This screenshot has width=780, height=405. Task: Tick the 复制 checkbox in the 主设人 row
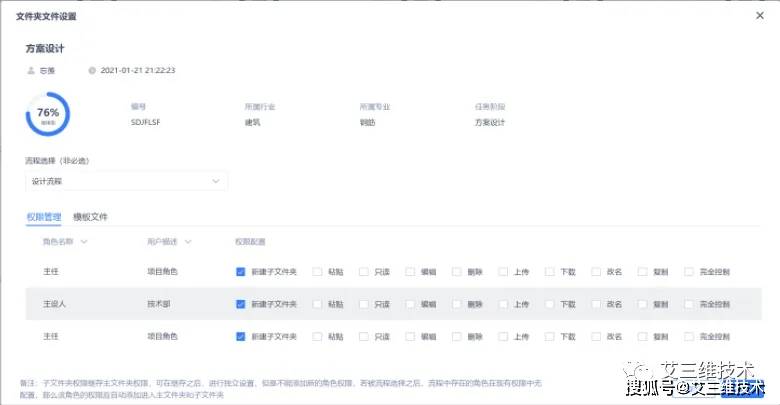(643, 304)
